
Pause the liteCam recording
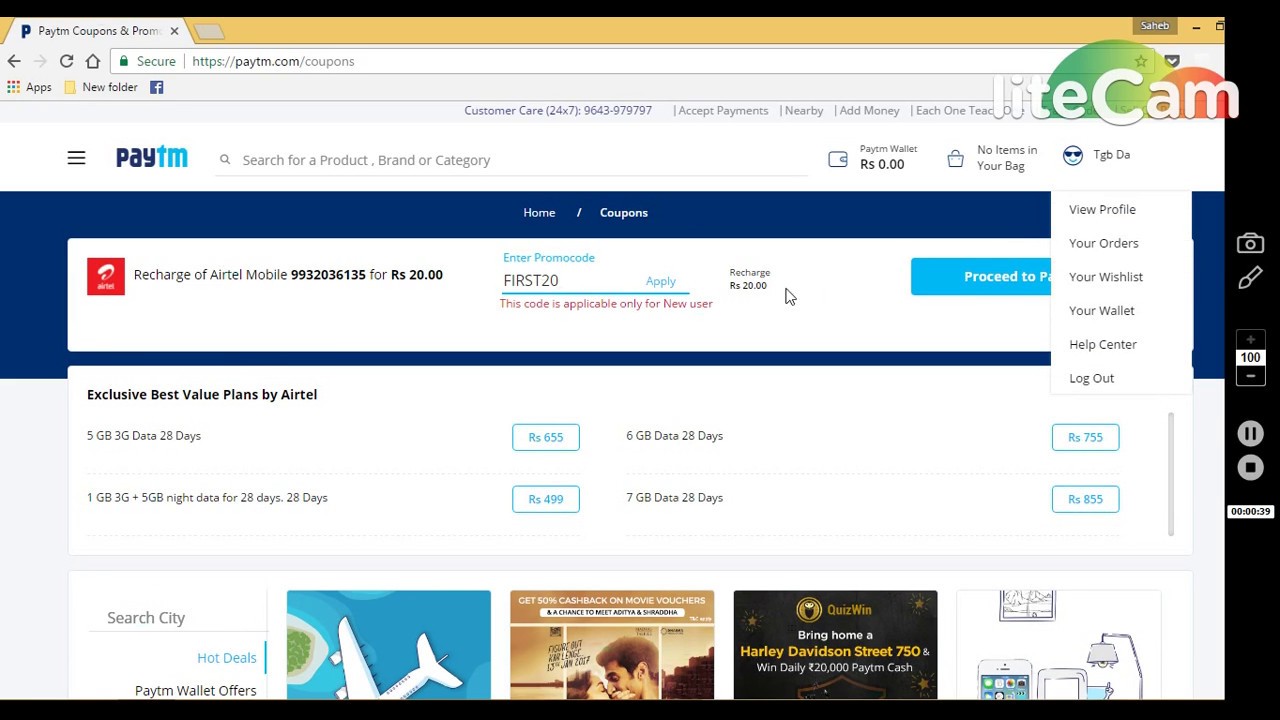point(1250,433)
